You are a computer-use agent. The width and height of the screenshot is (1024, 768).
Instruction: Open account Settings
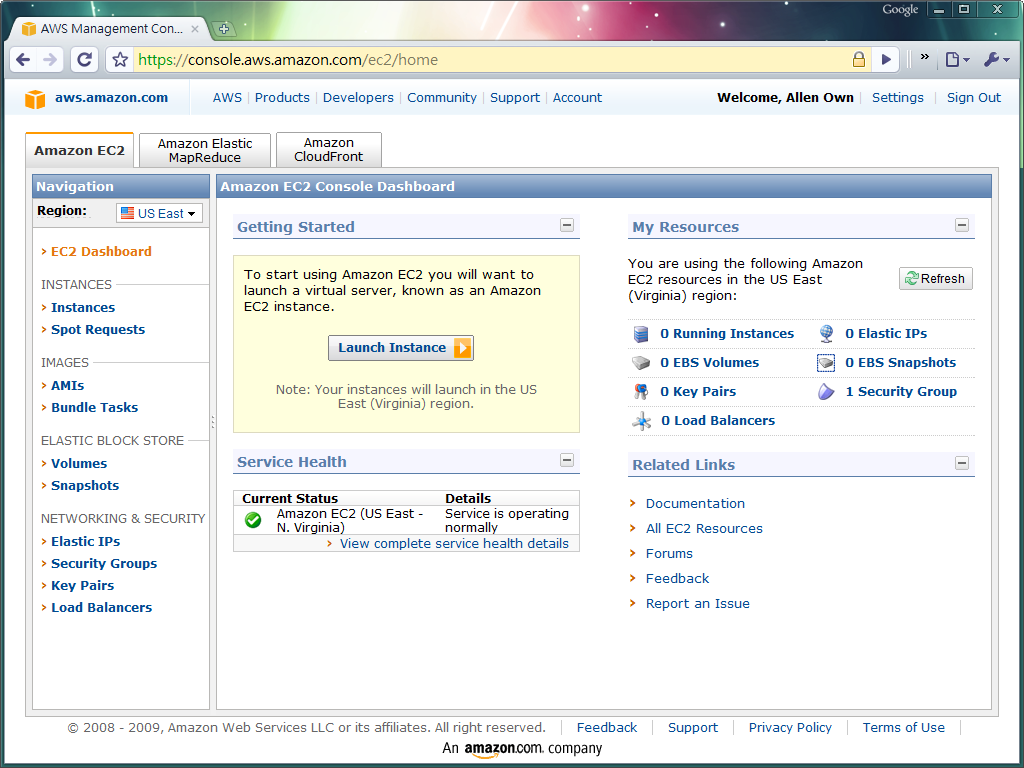coord(898,98)
